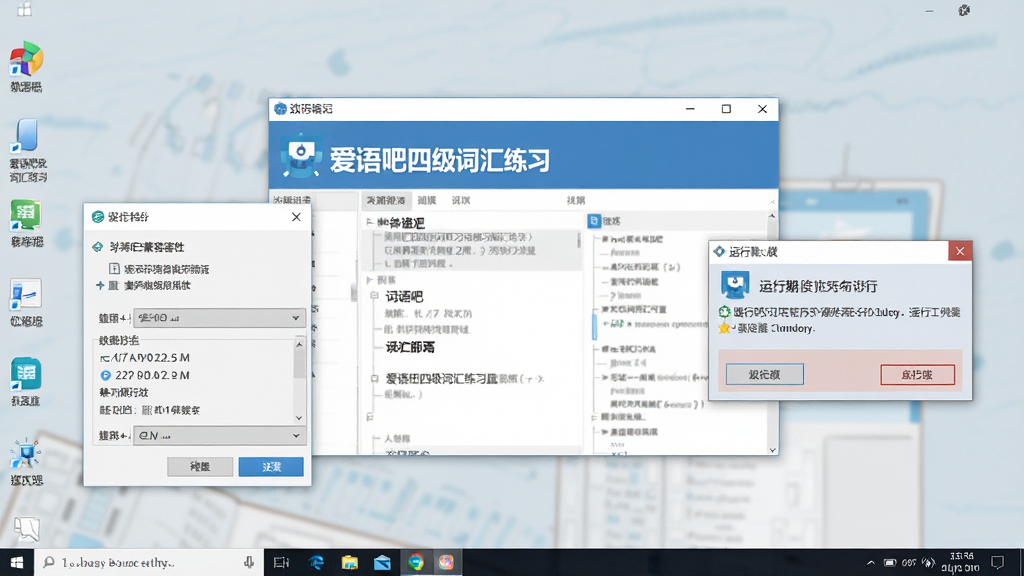The width and height of the screenshot is (1024, 576).
Task: Click the taskbar search box
Action: coord(149,562)
